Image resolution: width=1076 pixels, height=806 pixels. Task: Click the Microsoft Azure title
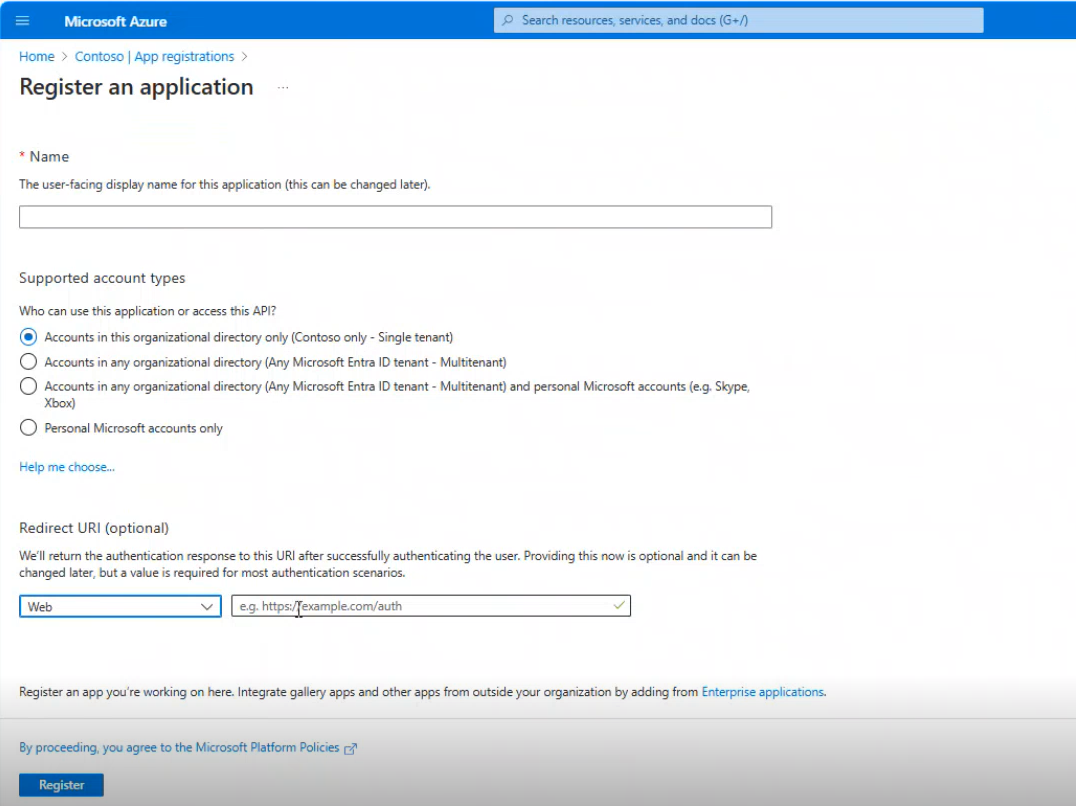(115, 21)
